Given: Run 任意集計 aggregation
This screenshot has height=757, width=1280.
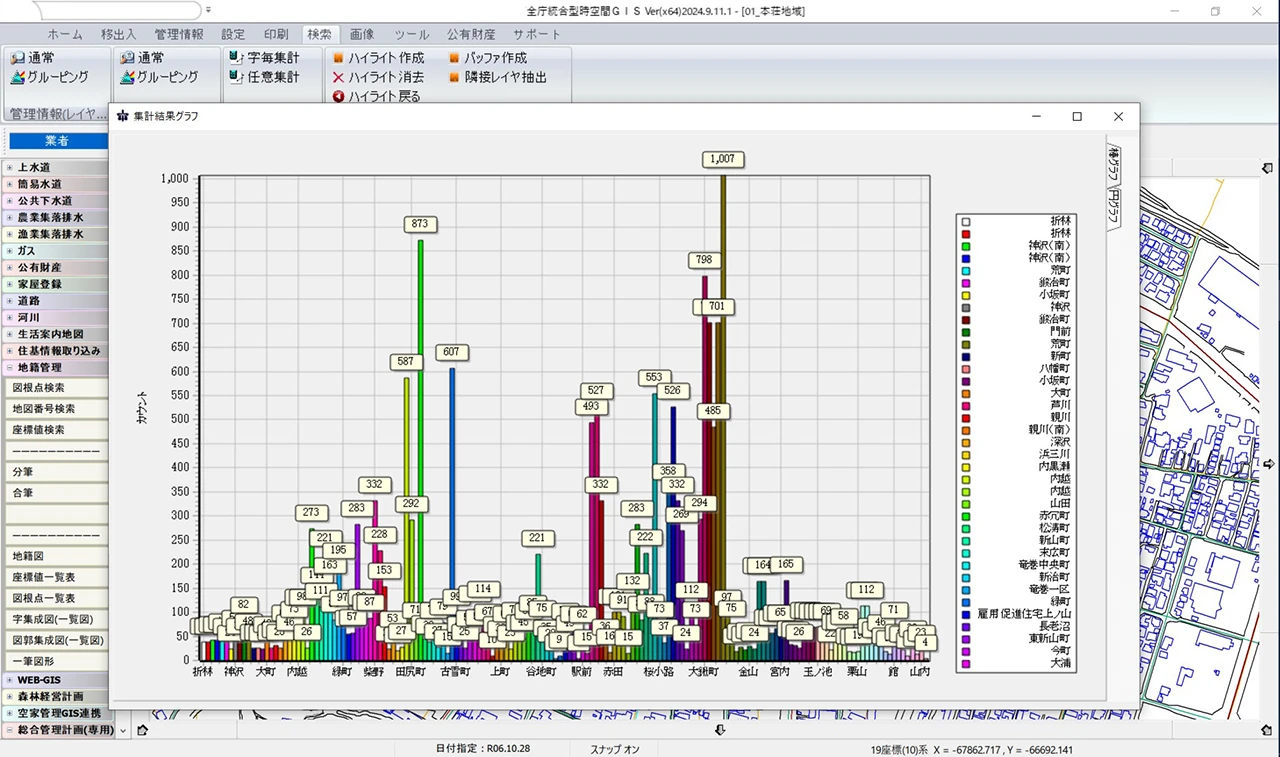Looking at the screenshot, I should point(264,77).
